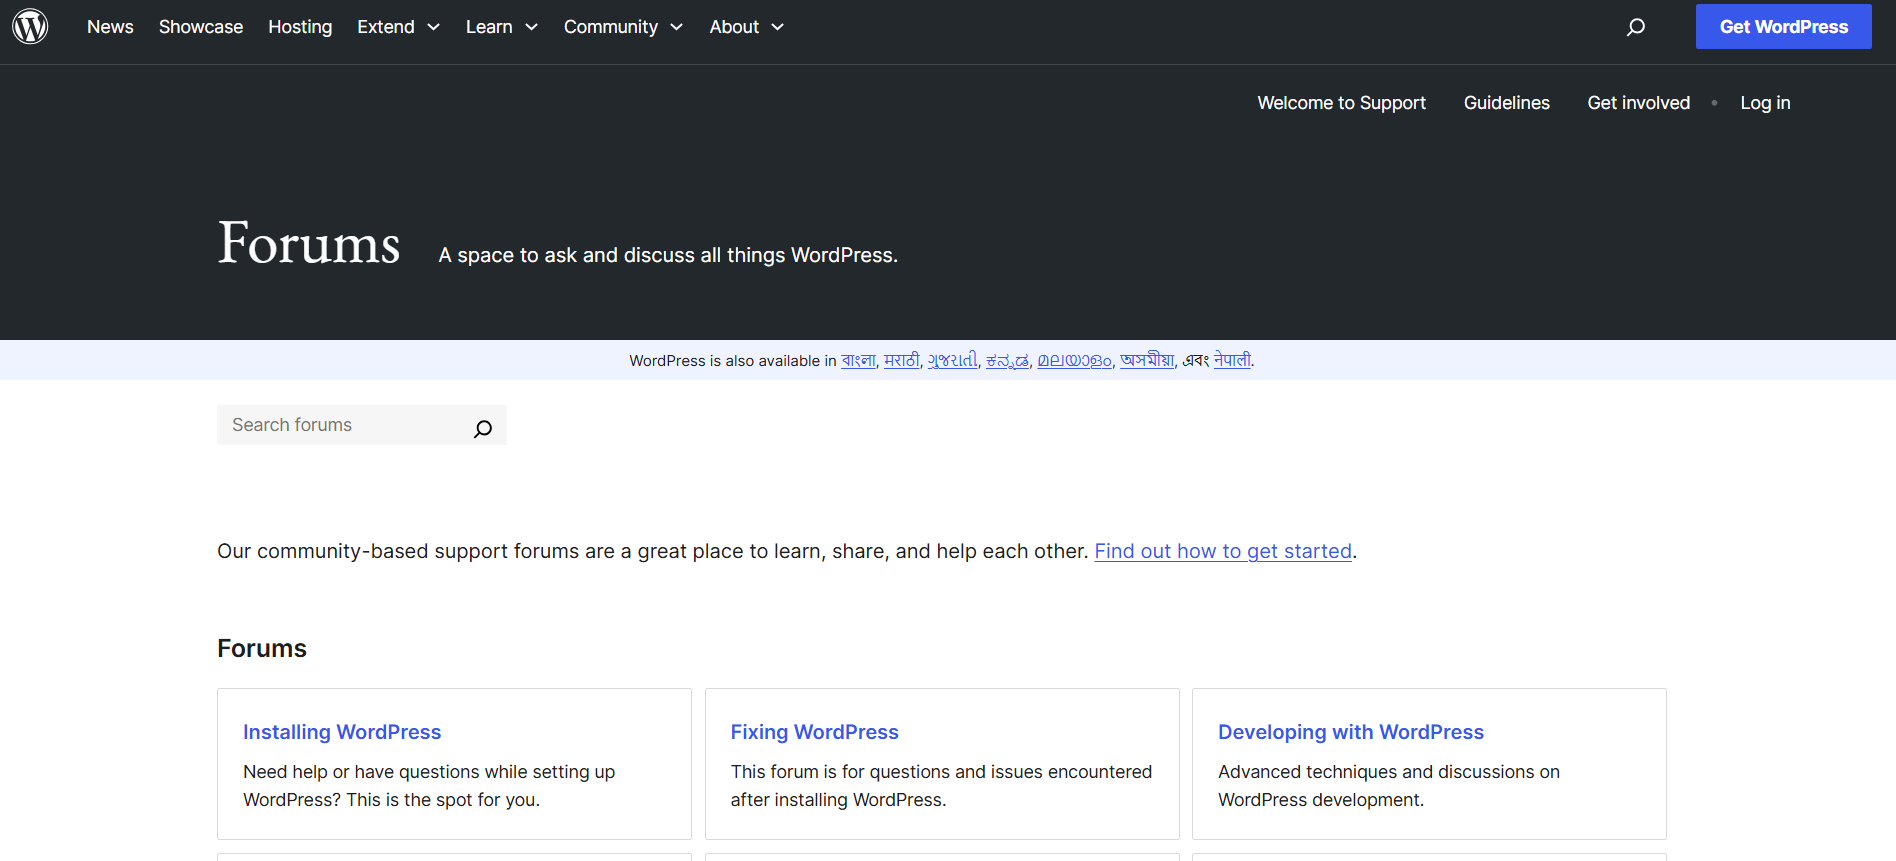1896x861 pixels.
Task: Click the bold Forums section heading
Action: click(262, 648)
